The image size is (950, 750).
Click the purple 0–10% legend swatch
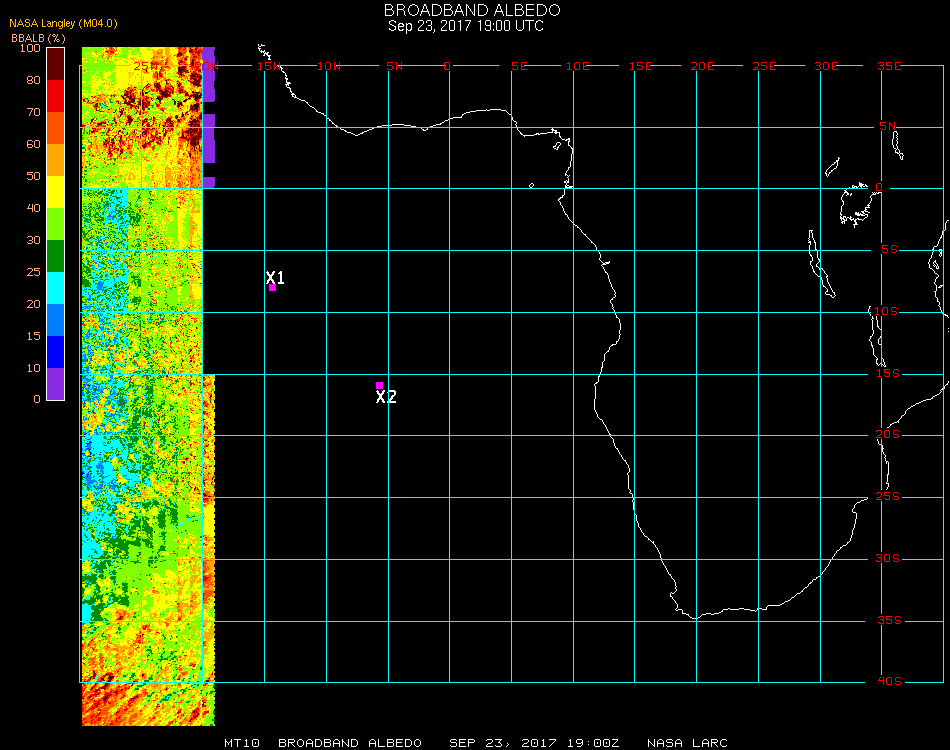pyautogui.click(x=56, y=384)
